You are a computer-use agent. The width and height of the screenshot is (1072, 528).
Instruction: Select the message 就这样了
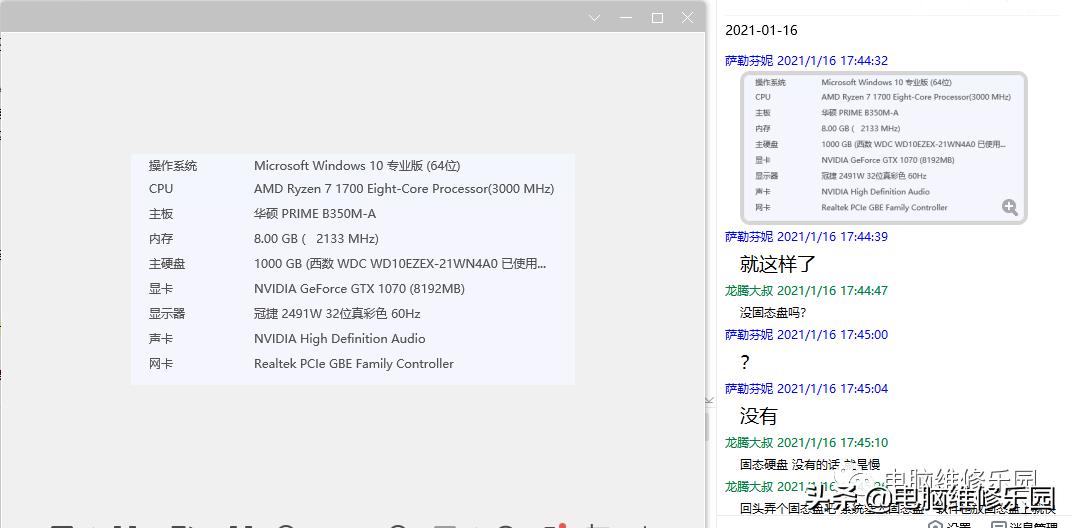point(777,264)
